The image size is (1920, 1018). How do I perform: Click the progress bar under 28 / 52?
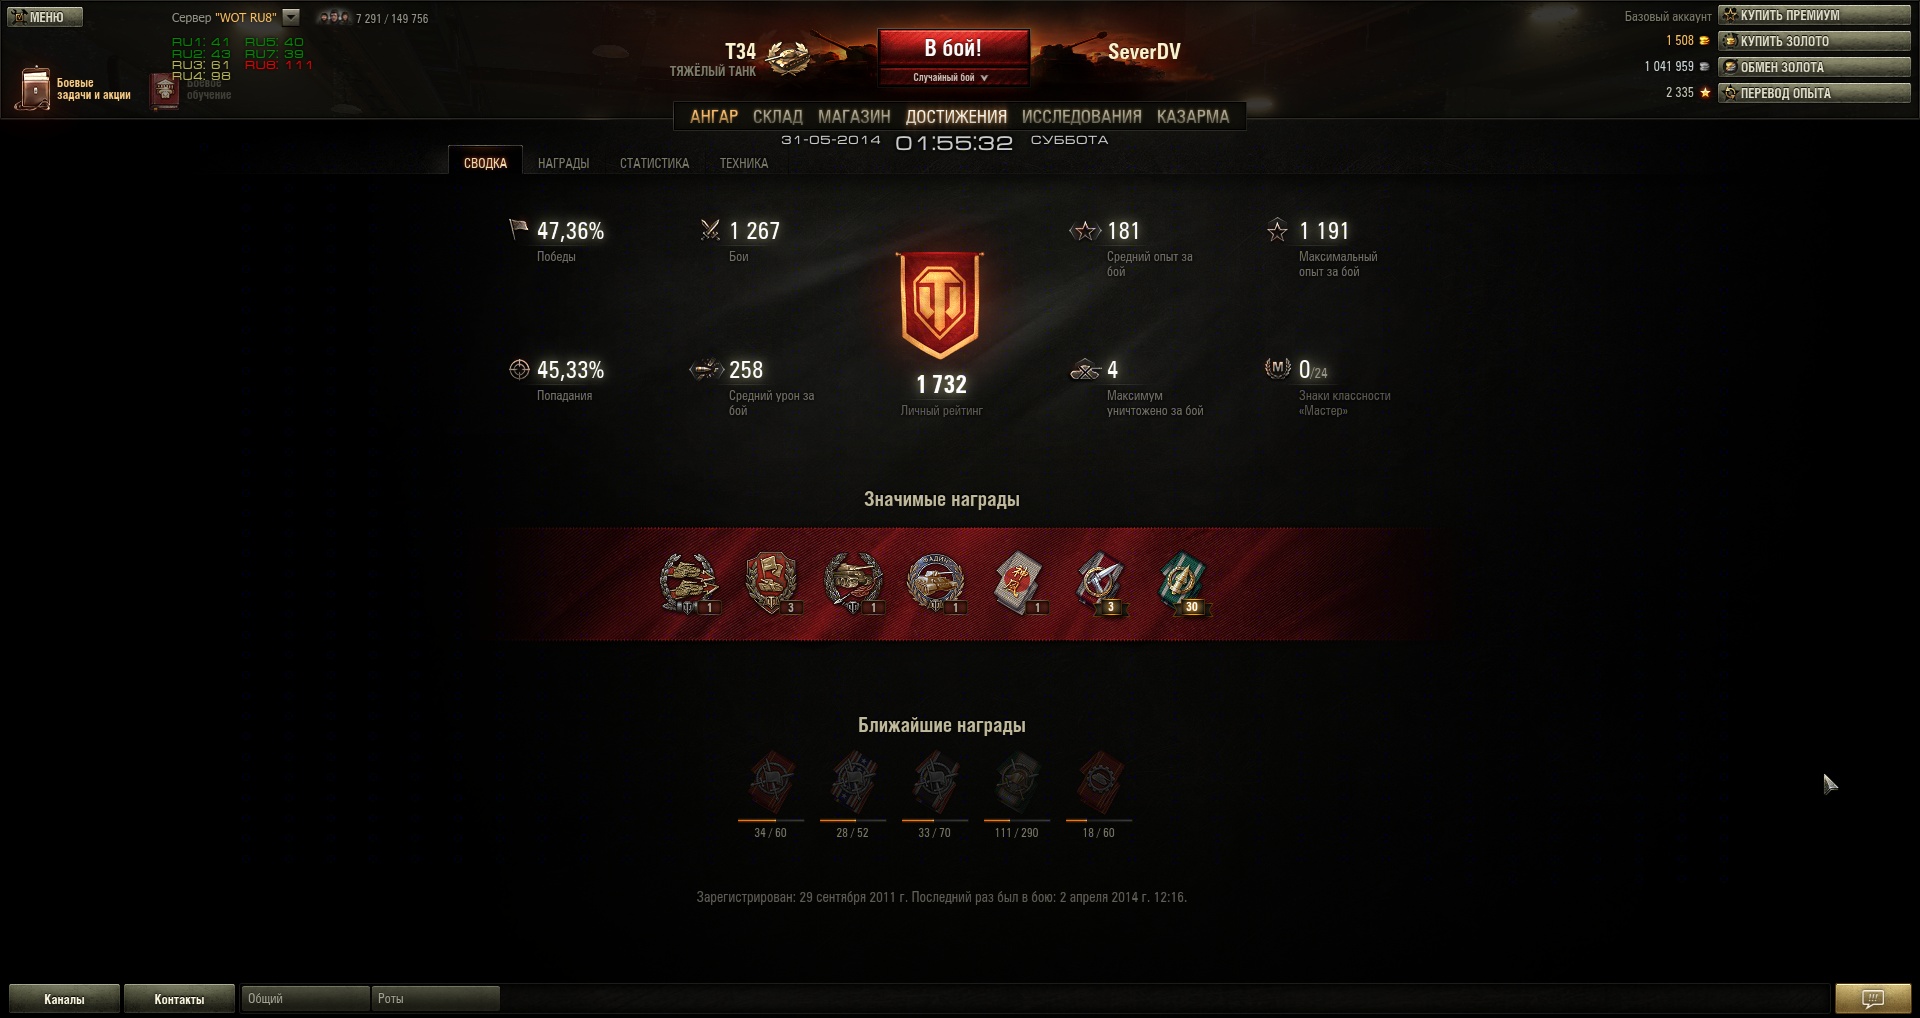click(x=853, y=820)
